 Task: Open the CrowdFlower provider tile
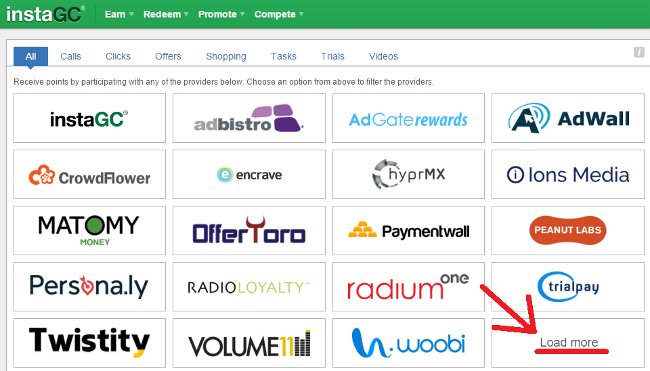pos(90,174)
